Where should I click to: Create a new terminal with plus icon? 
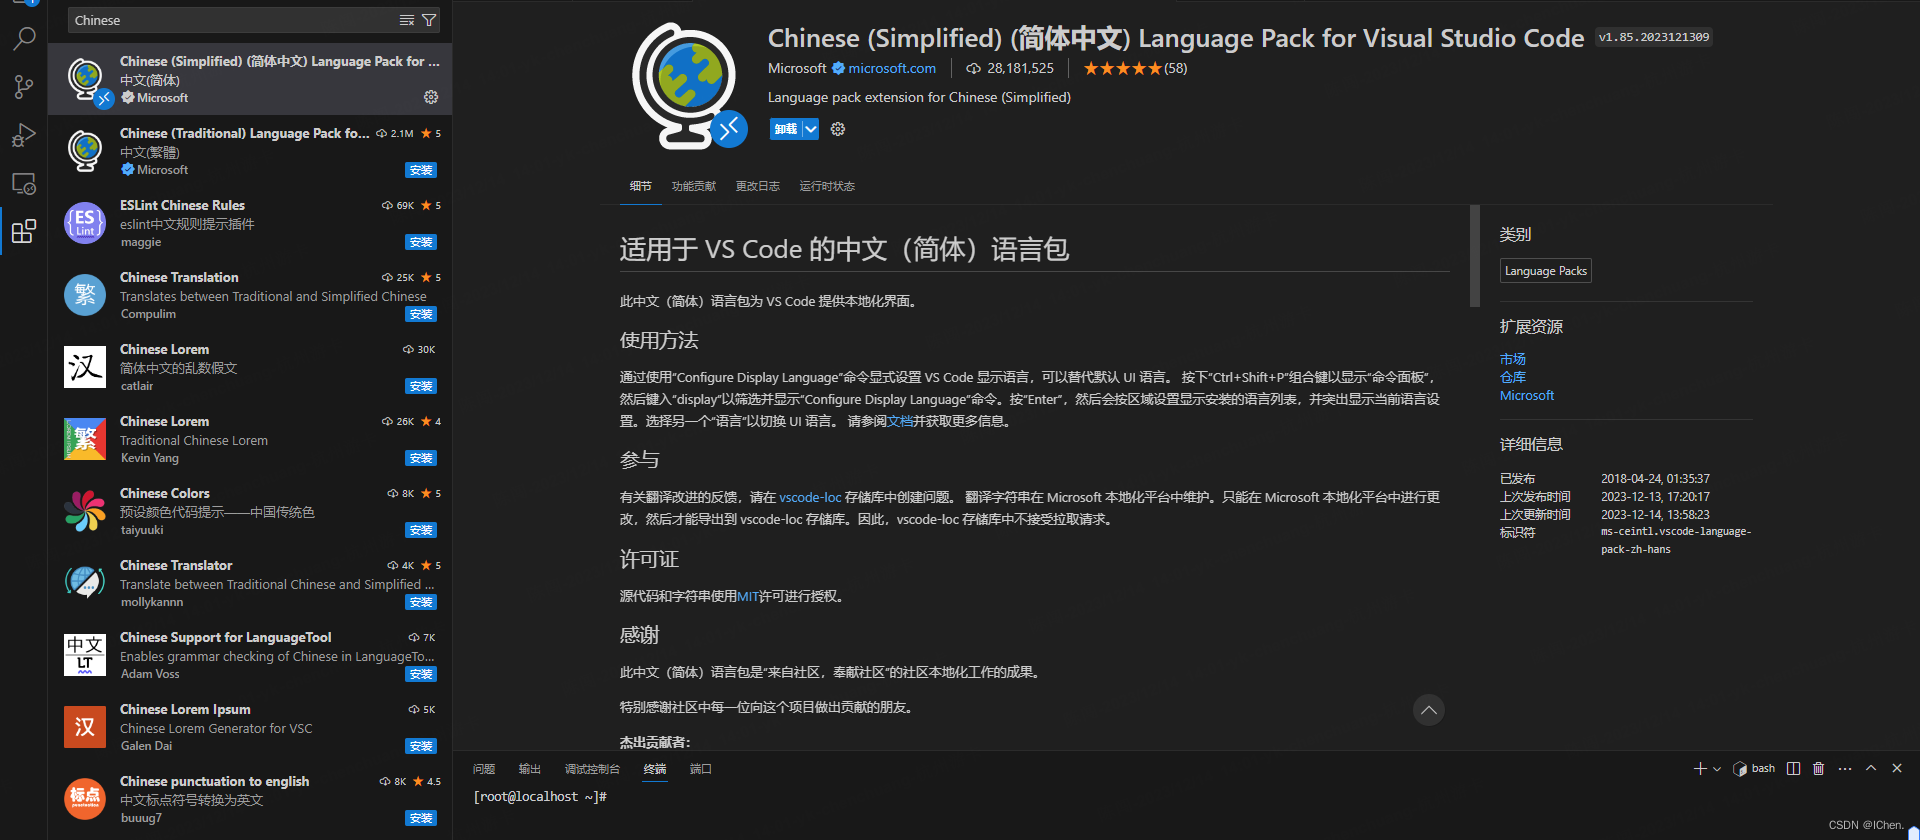click(x=1700, y=768)
